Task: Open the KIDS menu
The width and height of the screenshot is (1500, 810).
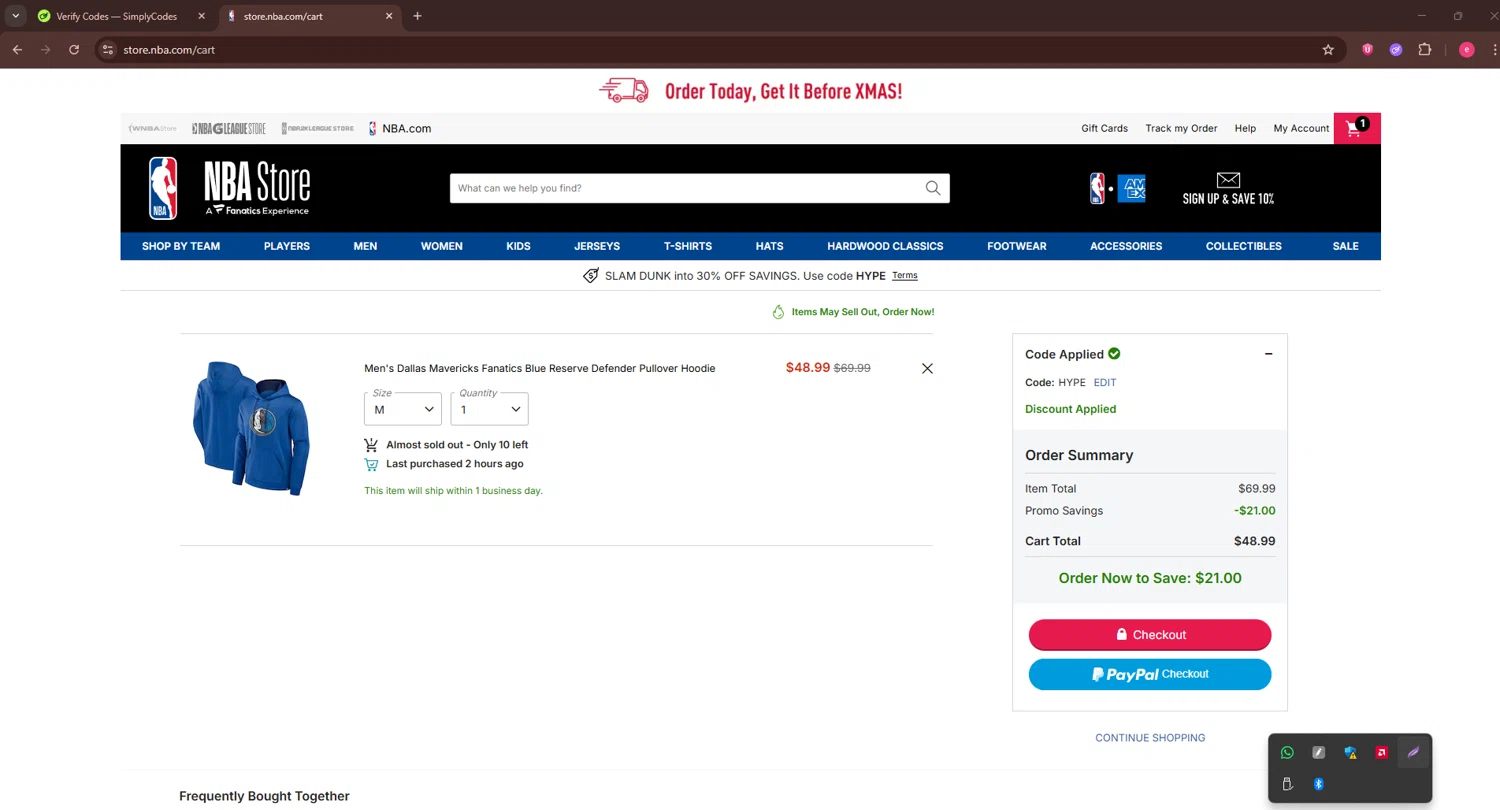Action: 518,246
